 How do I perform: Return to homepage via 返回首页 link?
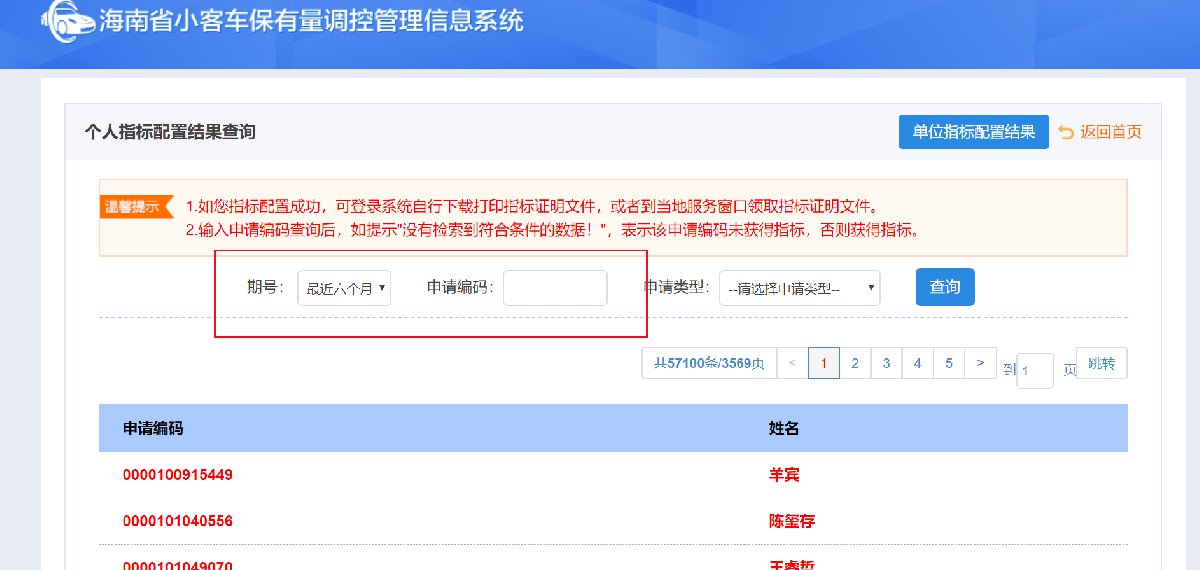click(1100, 132)
